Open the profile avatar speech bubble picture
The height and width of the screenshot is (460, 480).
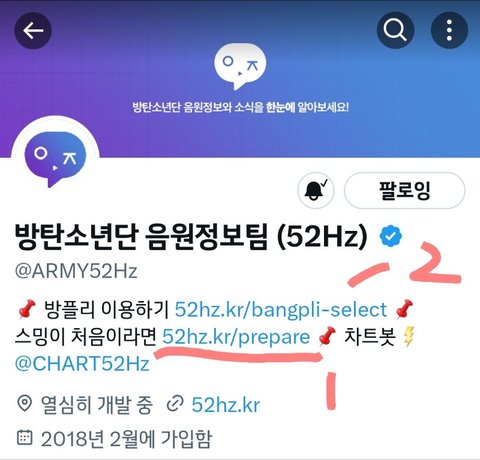click(55, 159)
